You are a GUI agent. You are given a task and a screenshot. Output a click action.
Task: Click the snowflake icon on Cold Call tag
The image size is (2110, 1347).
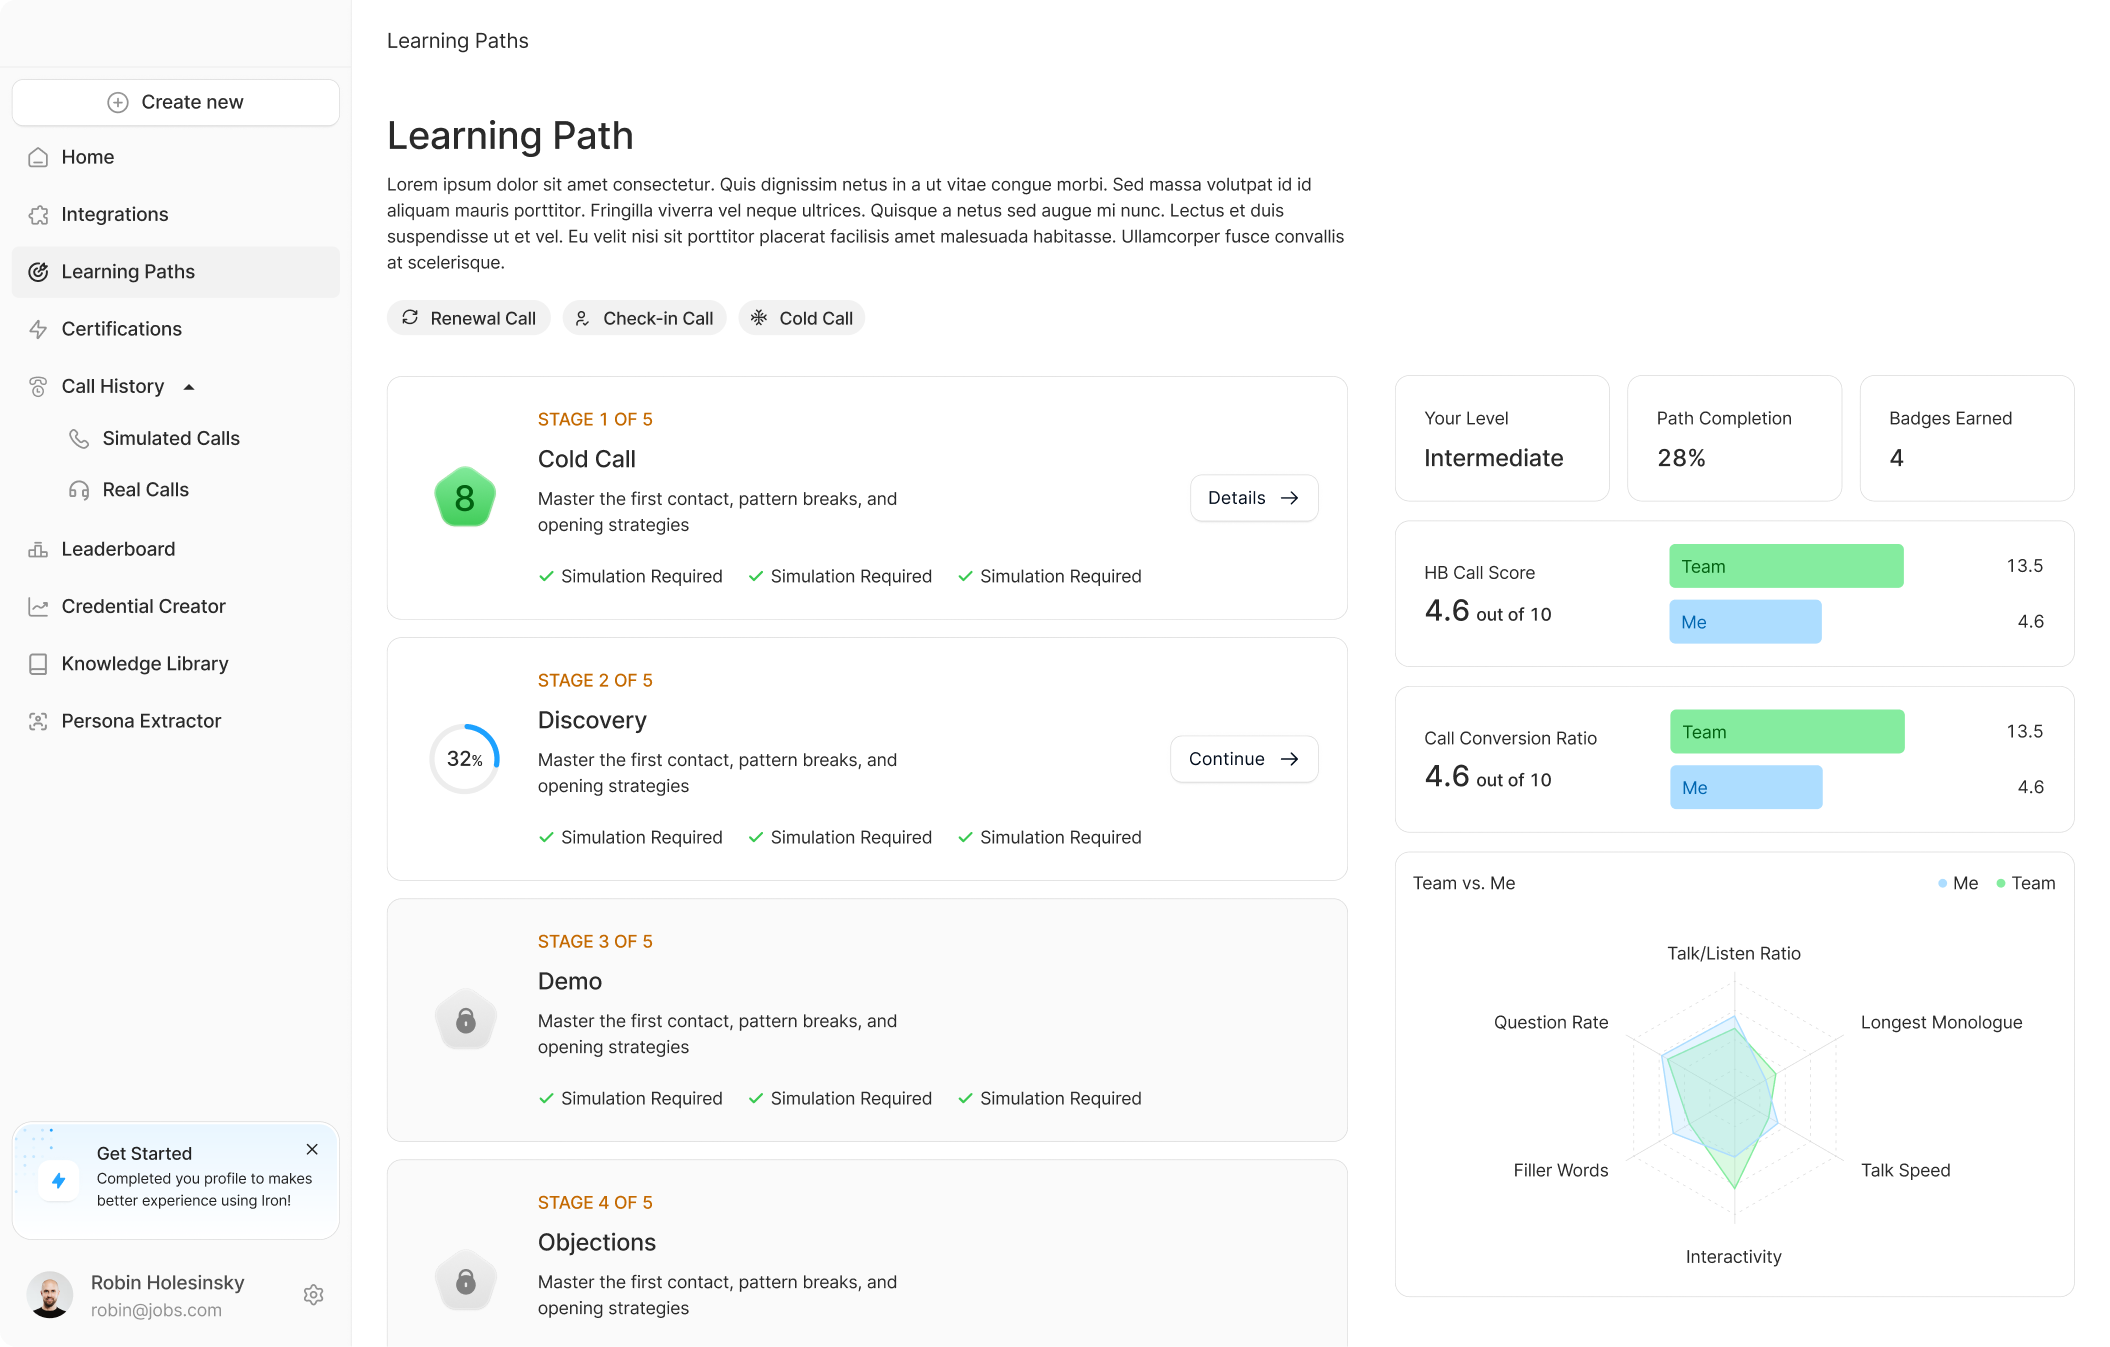coord(759,317)
